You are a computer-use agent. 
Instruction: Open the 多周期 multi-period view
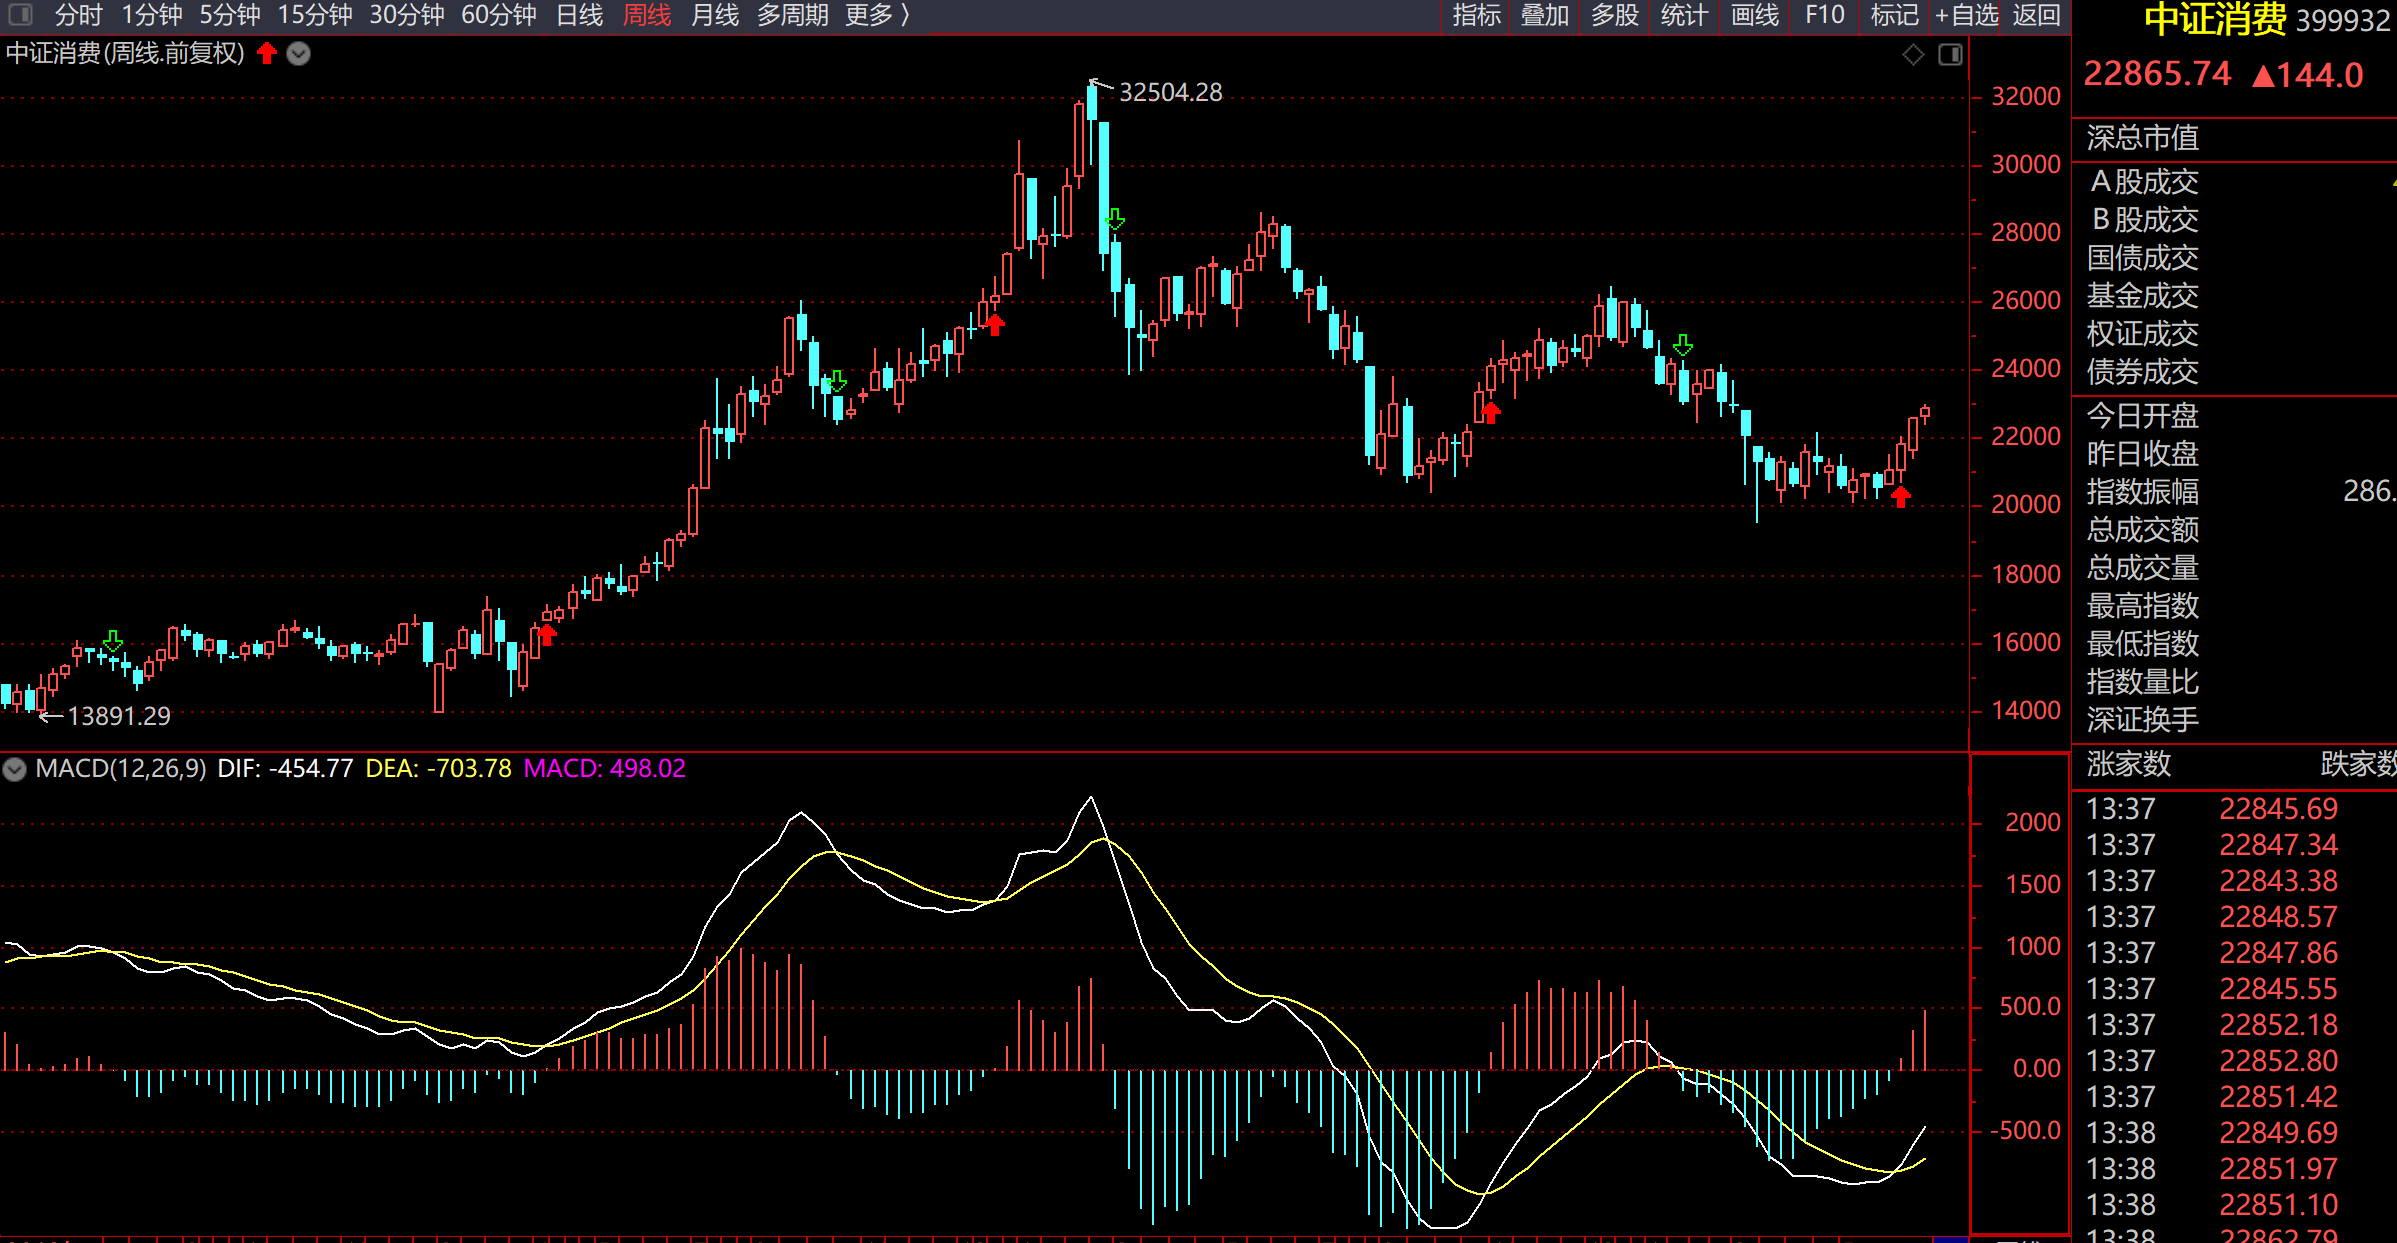793,15
